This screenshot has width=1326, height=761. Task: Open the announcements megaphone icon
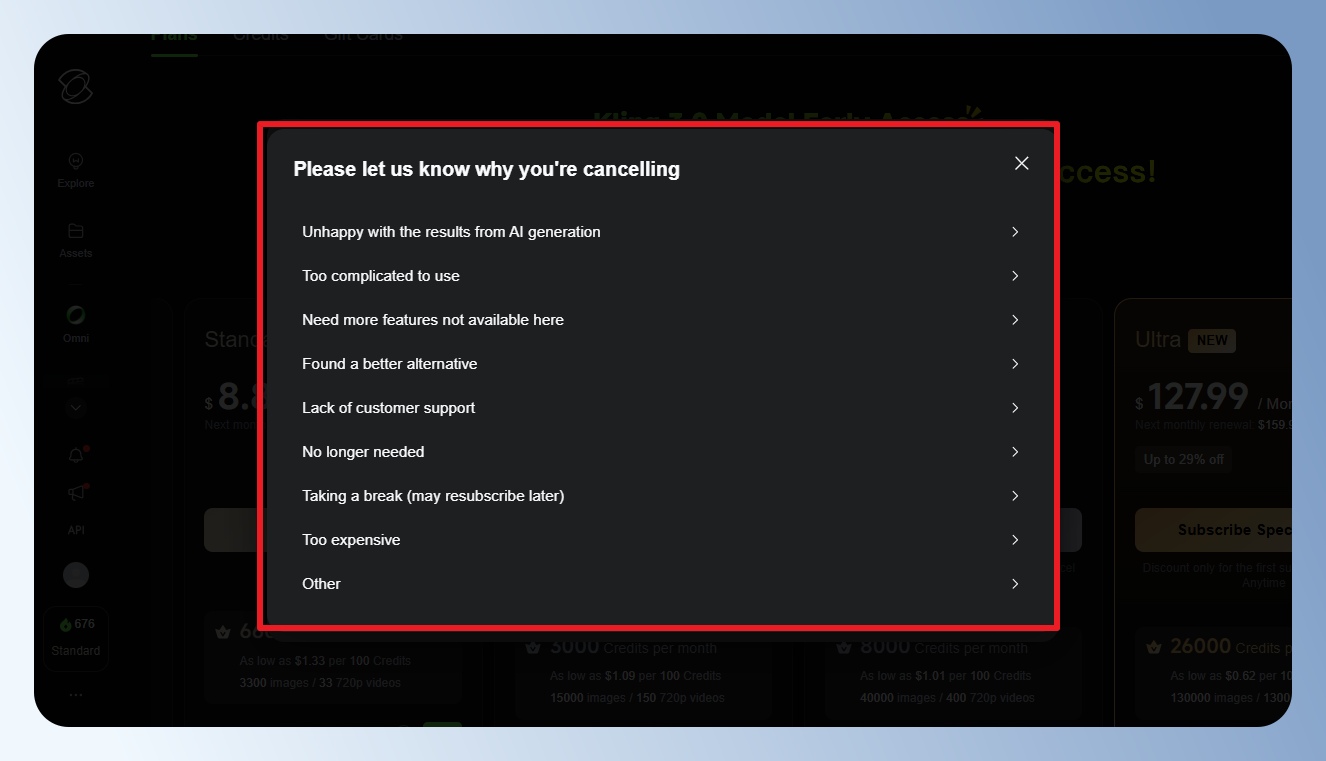coord(76,493)
